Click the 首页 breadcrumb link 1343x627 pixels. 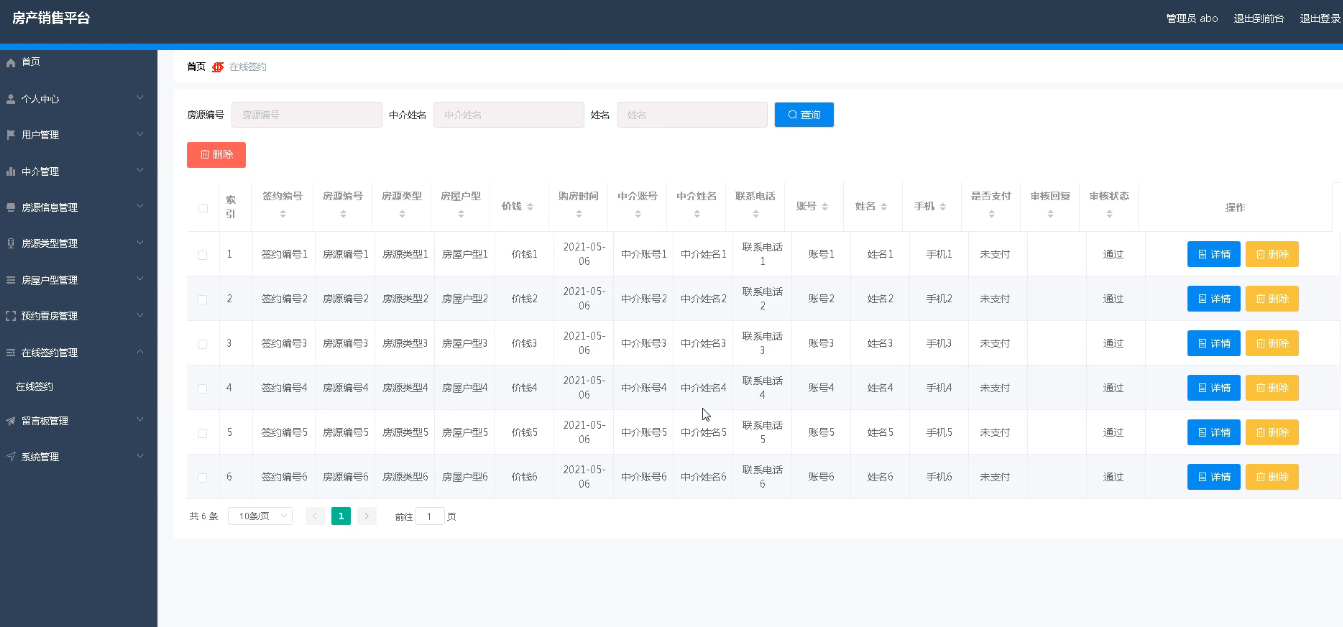(x=196, y=67)
